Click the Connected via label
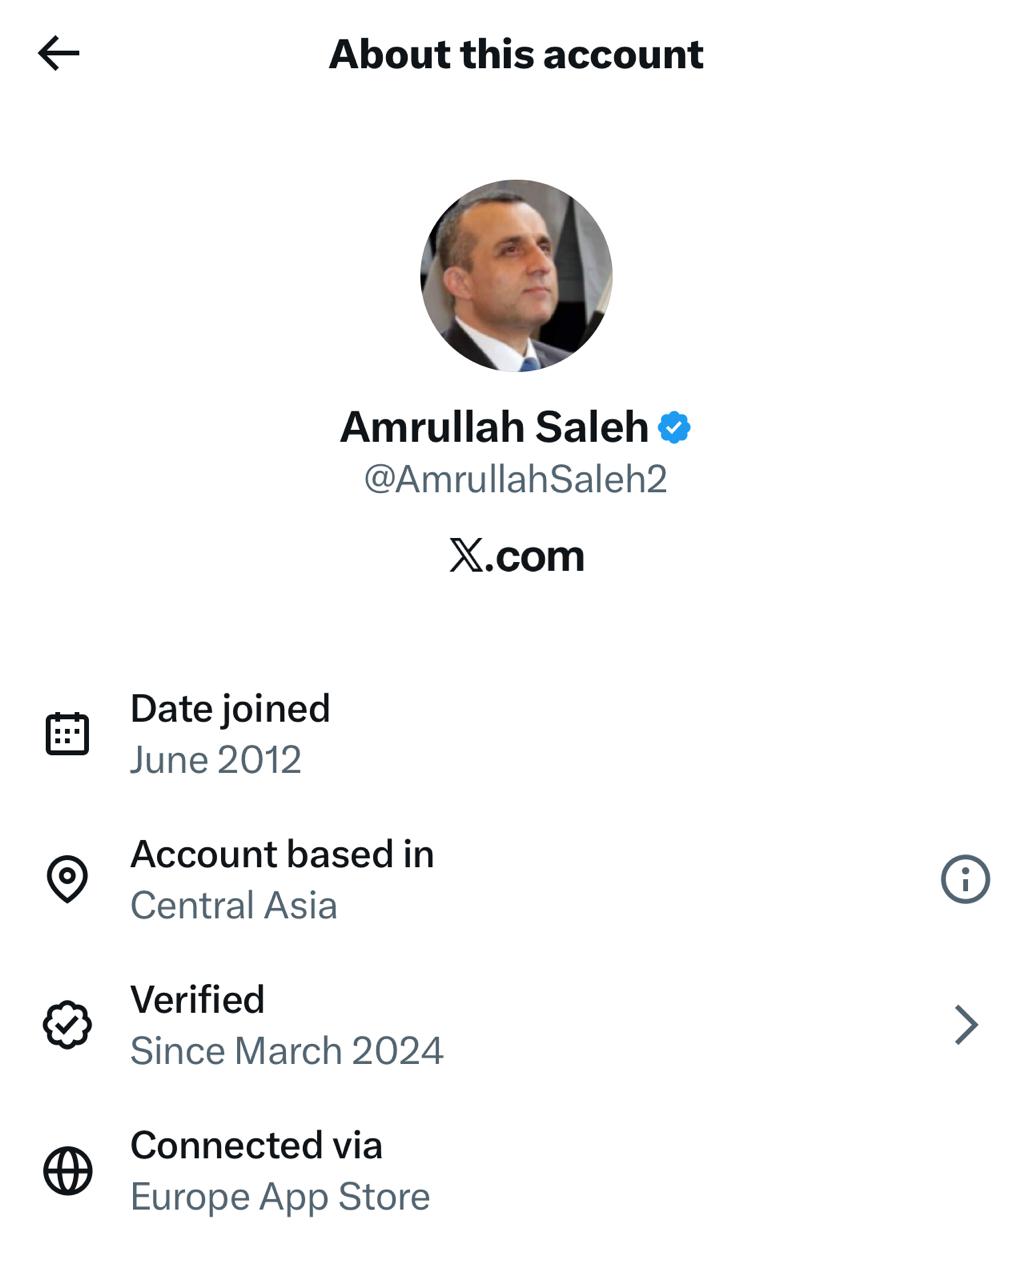The image size is (1033, 1280). 256,1145
